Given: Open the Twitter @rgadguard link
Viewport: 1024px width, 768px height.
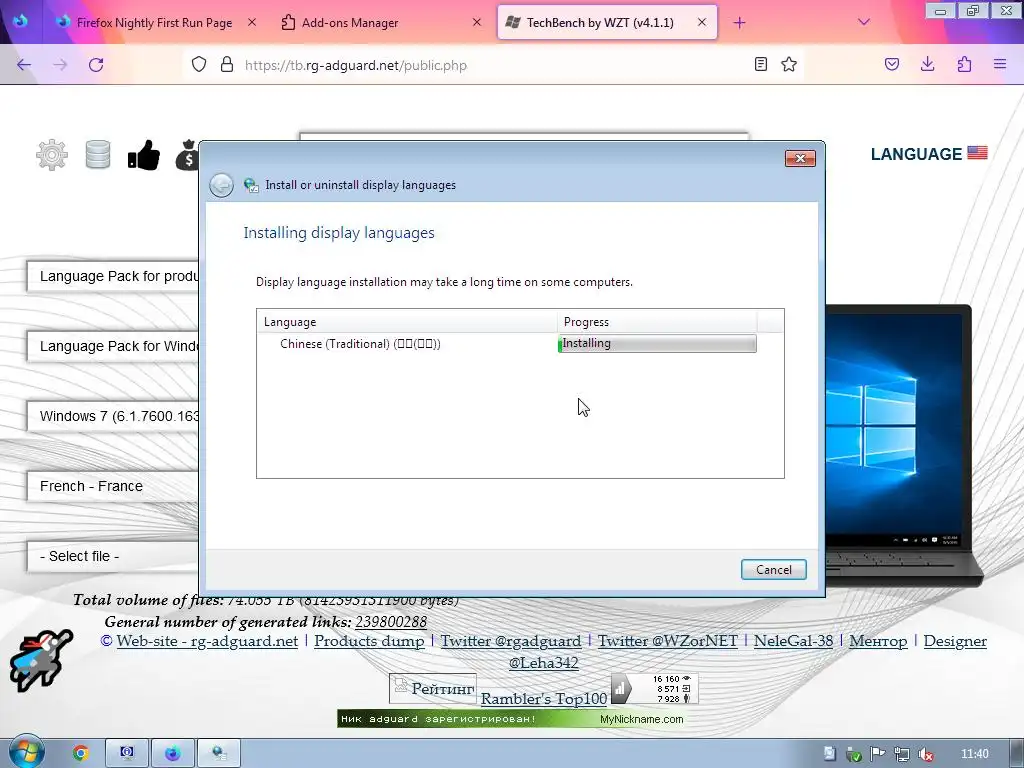Looking at the screenshot, I should (511, 641).
